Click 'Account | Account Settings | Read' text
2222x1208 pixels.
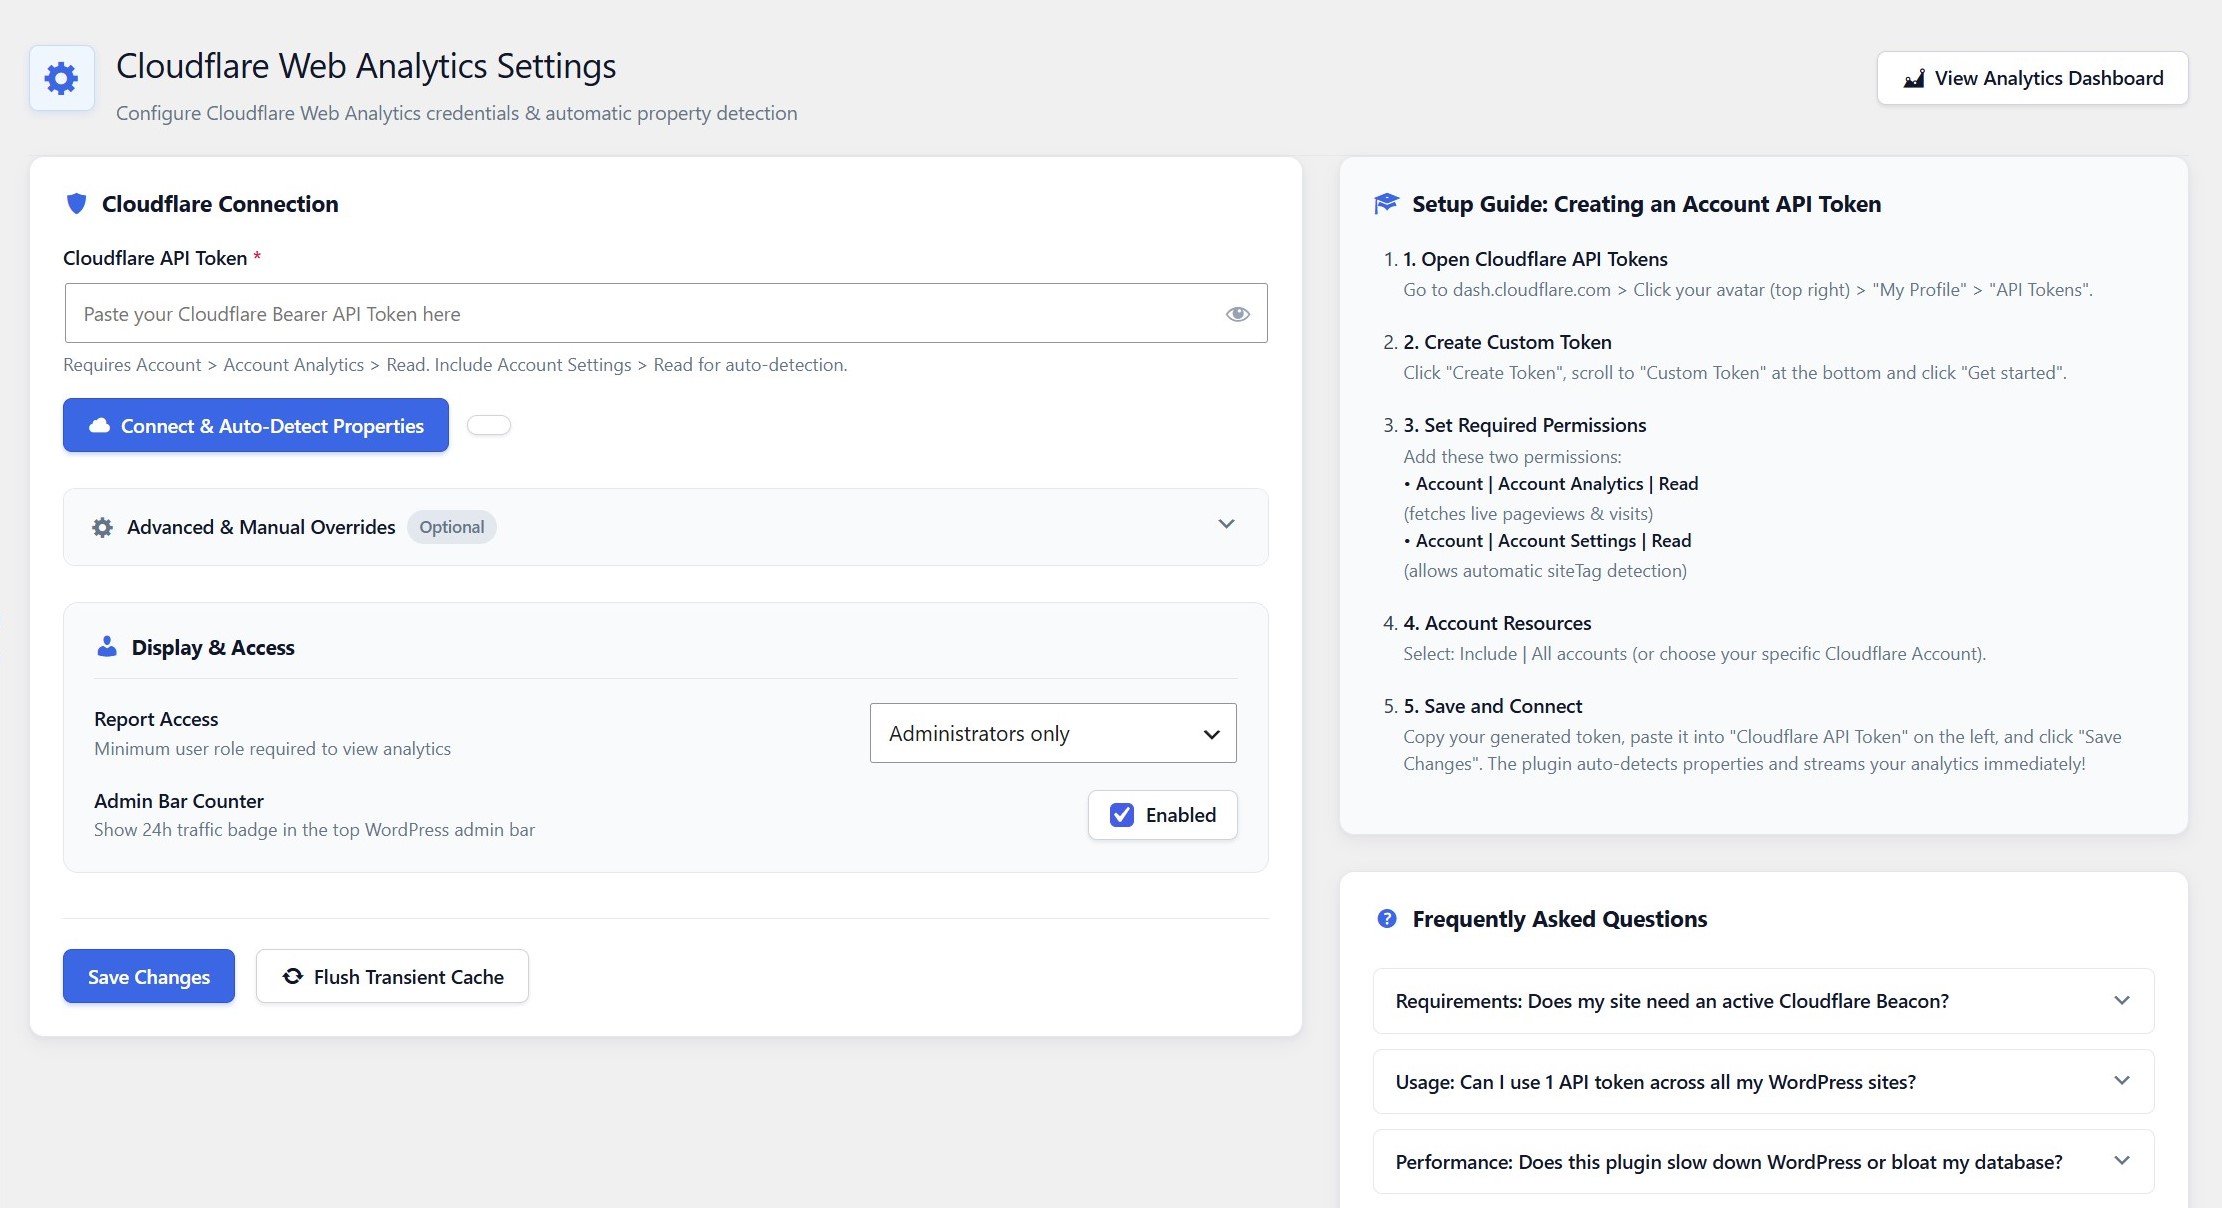coord(1553,541)
